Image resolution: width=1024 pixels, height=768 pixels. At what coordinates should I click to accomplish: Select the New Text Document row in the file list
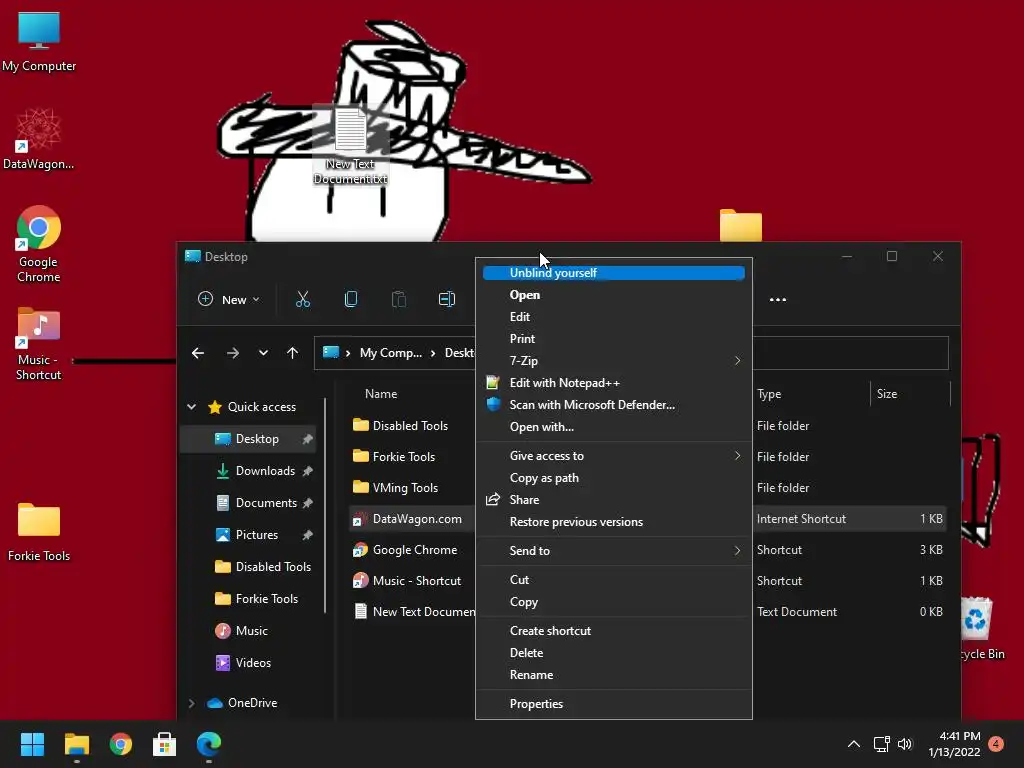point(413,612)
